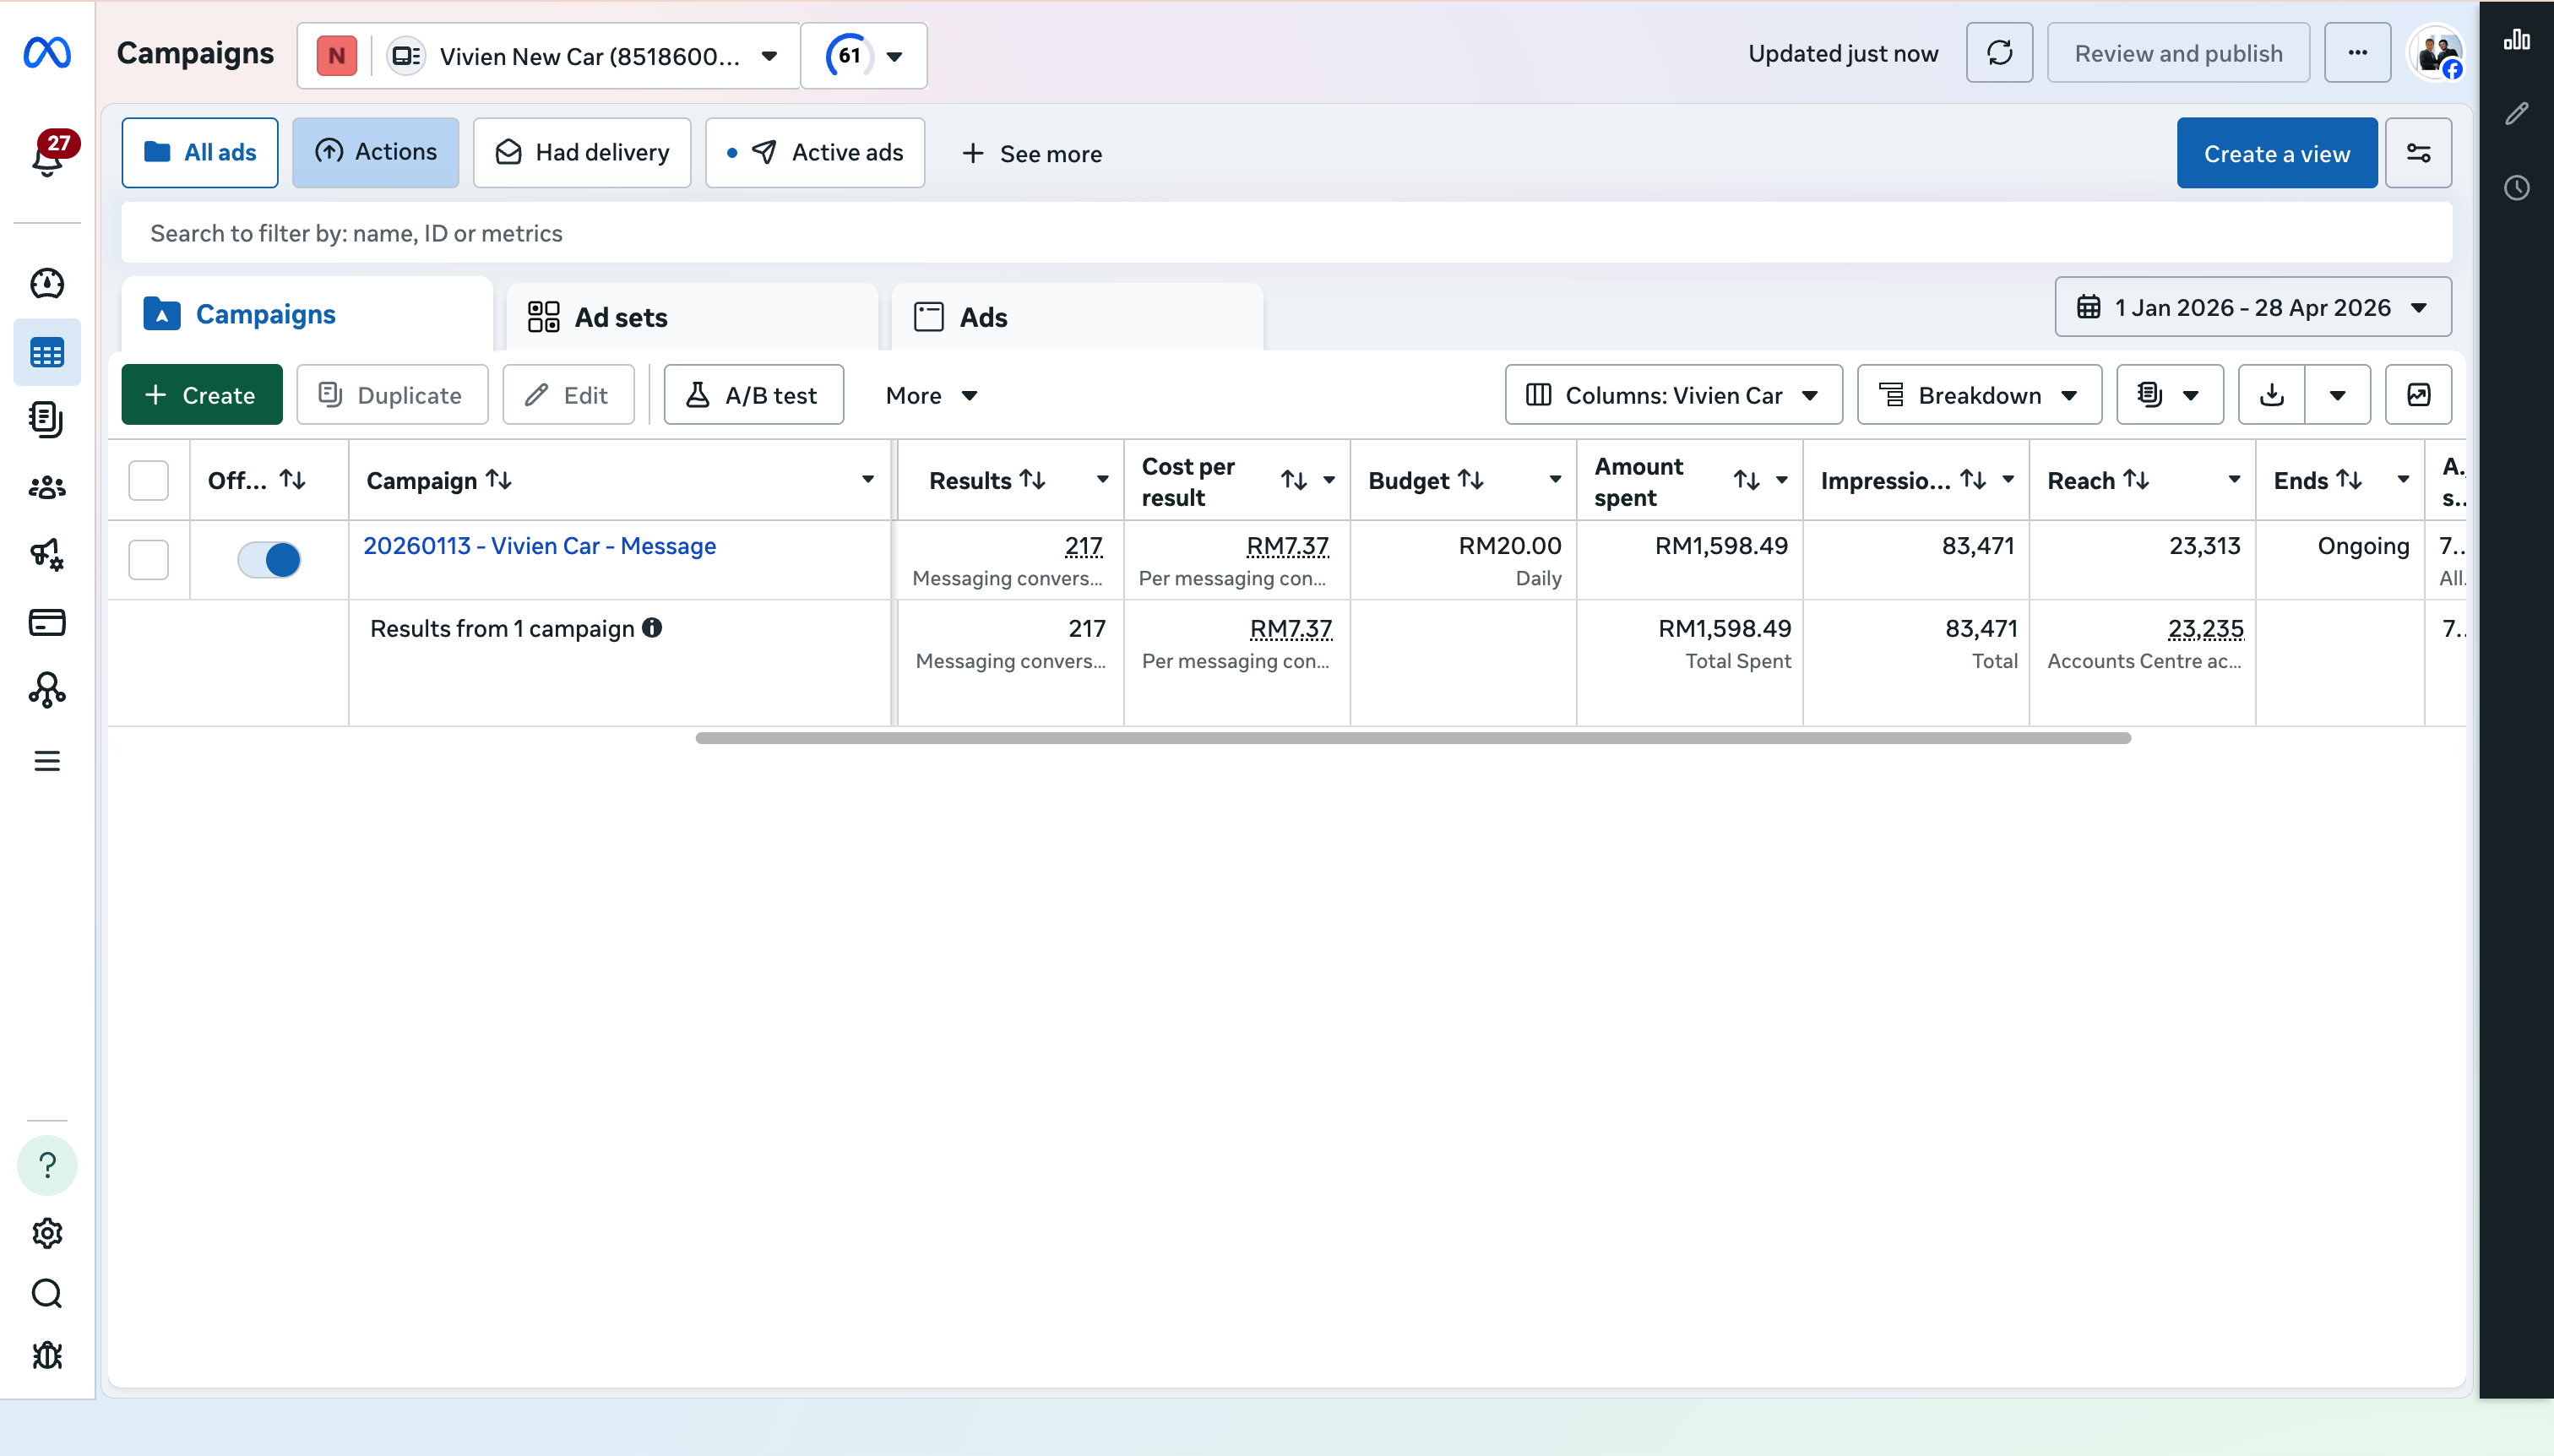Screen dimensions: 2554x1456
Task: Open the reports dropdown button
Action: click(2169, 395)
